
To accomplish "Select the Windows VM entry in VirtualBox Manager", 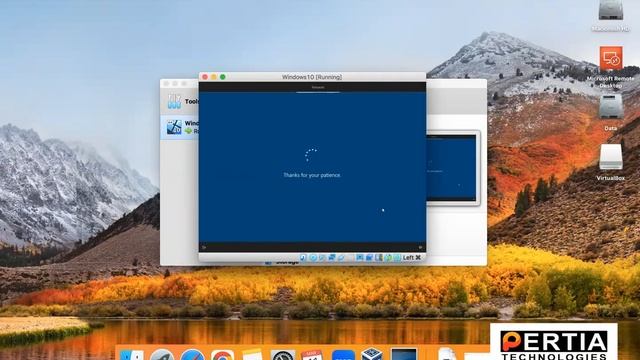I will (x=180, y=127).
